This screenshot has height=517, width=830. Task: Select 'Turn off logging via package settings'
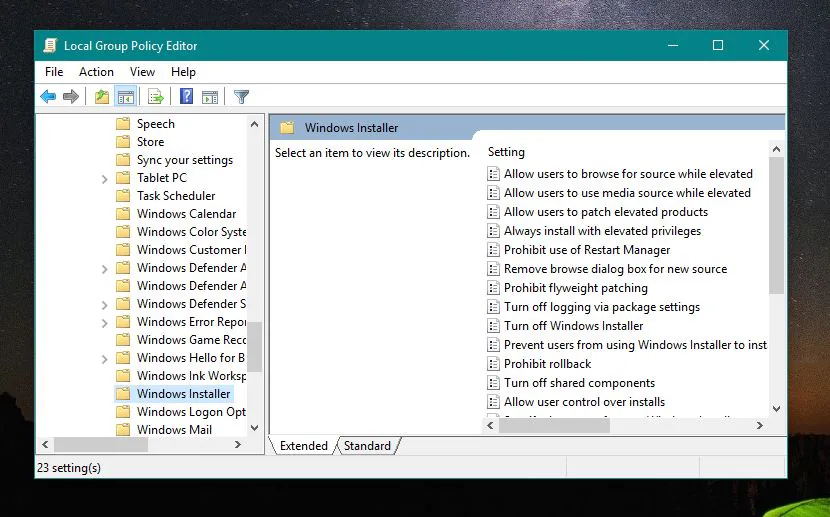602,307
